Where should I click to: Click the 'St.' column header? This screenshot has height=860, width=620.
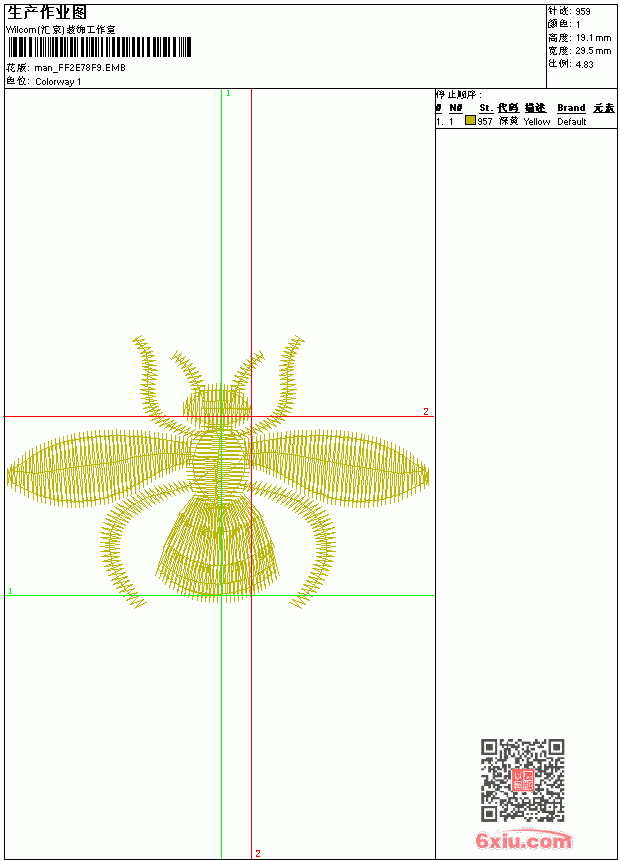click(486, 108)
